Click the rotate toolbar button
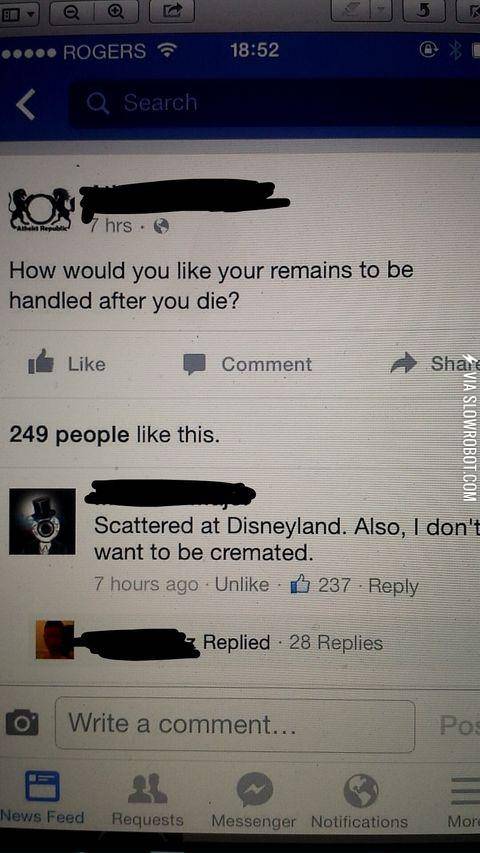The width and height of the screenshot is (480, 853). [x=424, y=10]
